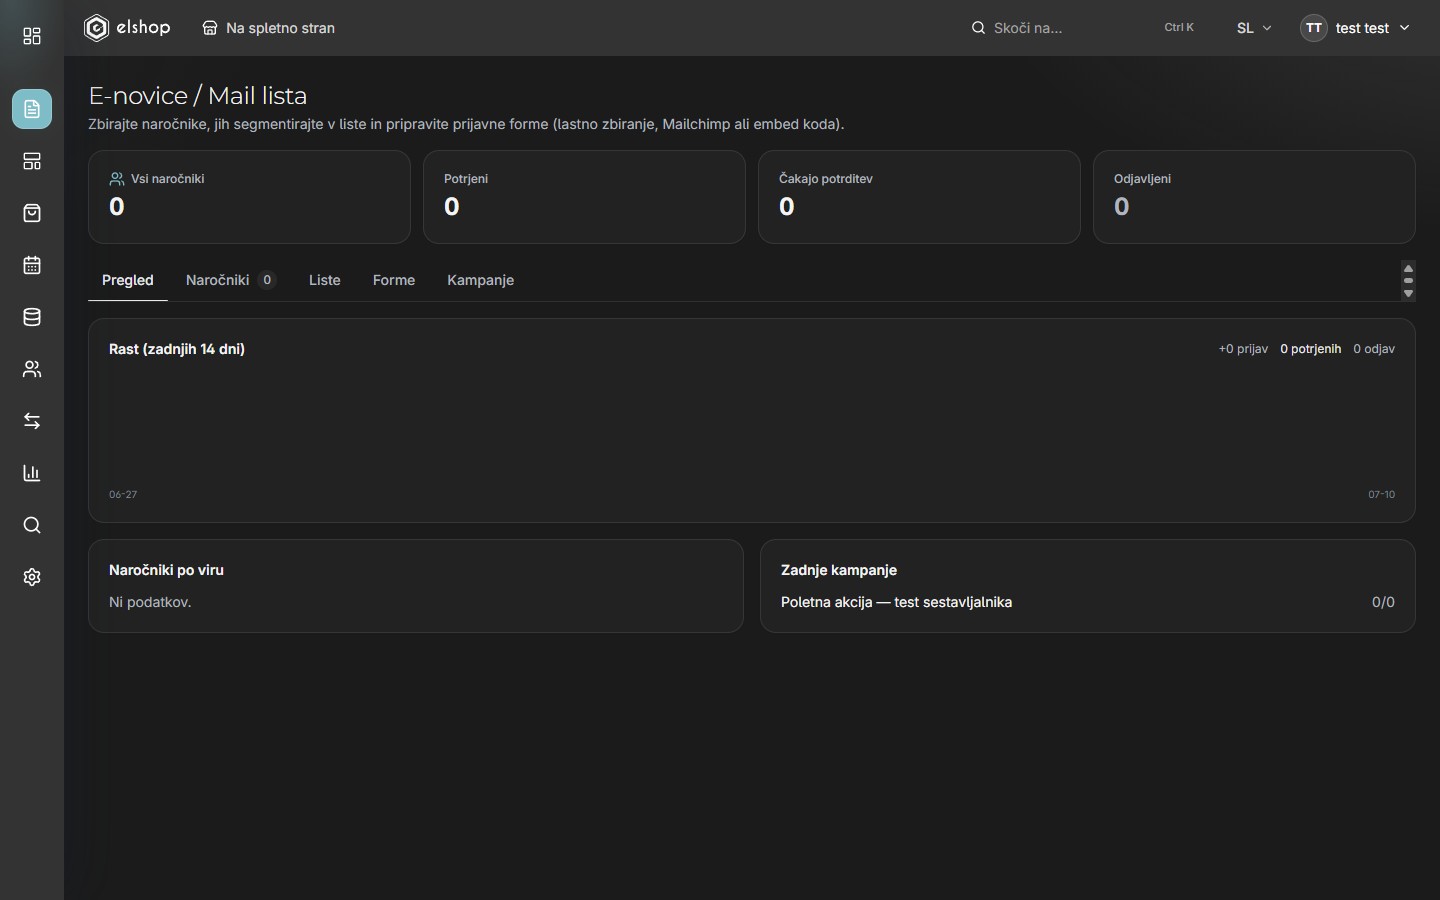Click the 0/0 campaign count

pyautogui.click(x=1383, y=602)
